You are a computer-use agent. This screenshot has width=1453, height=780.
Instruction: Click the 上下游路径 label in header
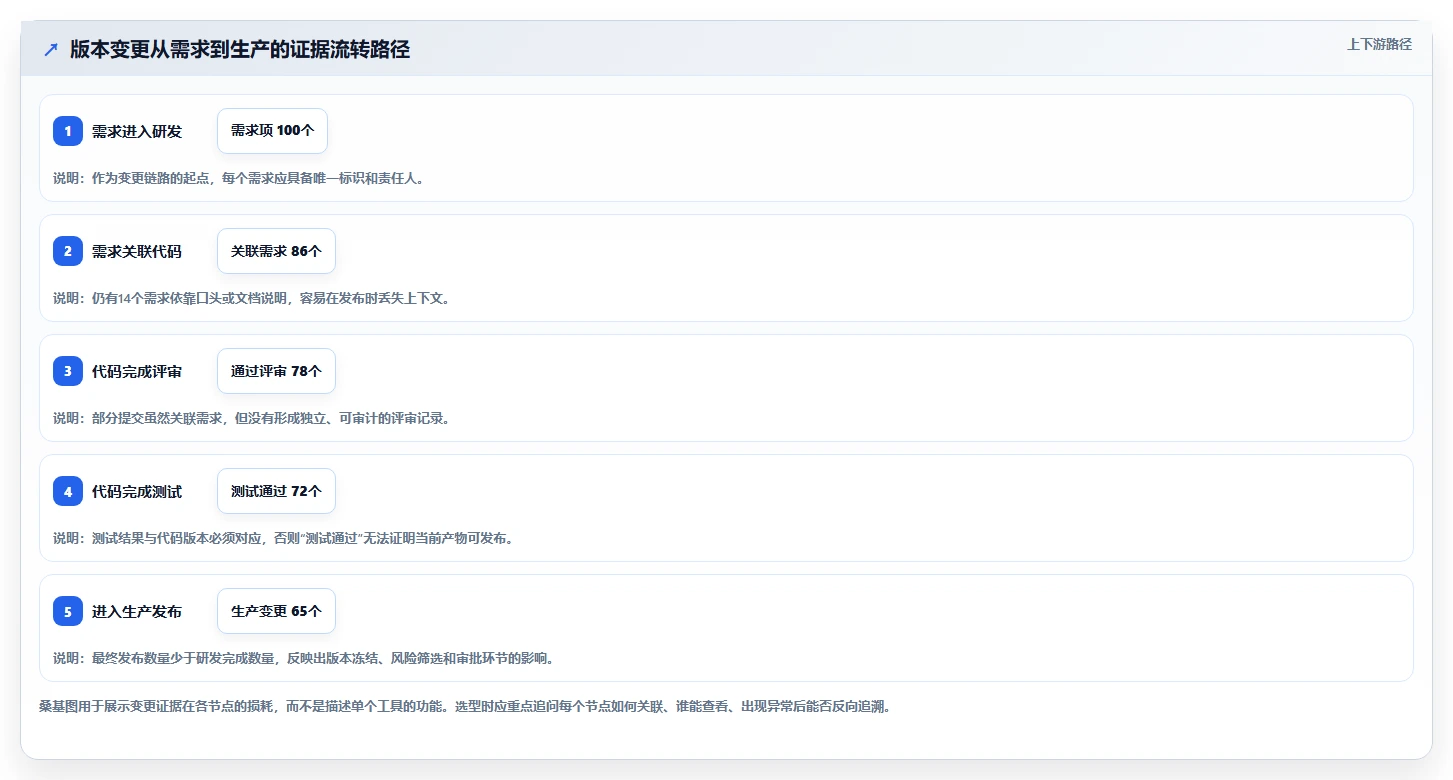1379,44
